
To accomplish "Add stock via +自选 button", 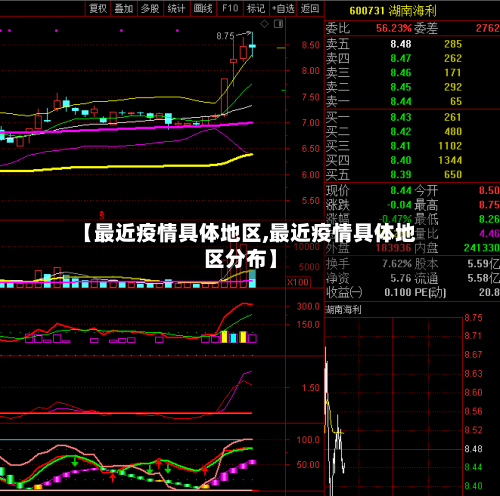I will tap(283, 9).
